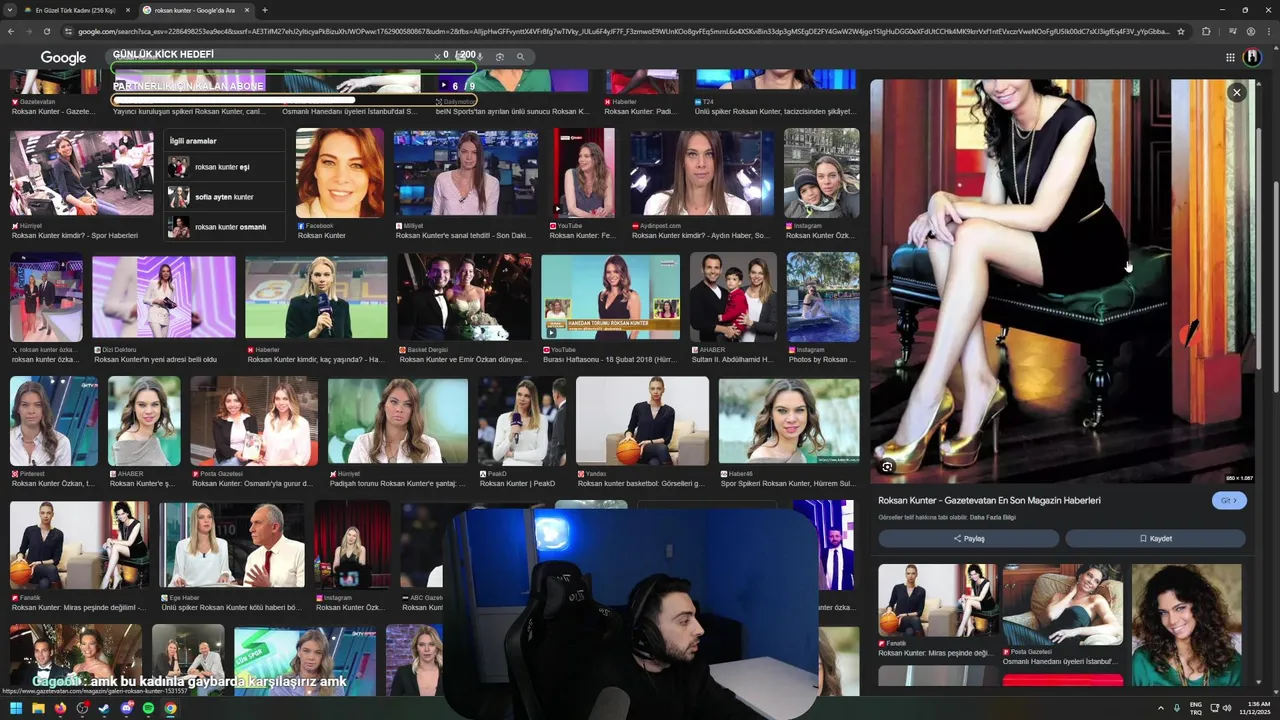This screenshot has height=720, width=1280.
Task: Open the tab search dropdown arrow
Action: 9,10
